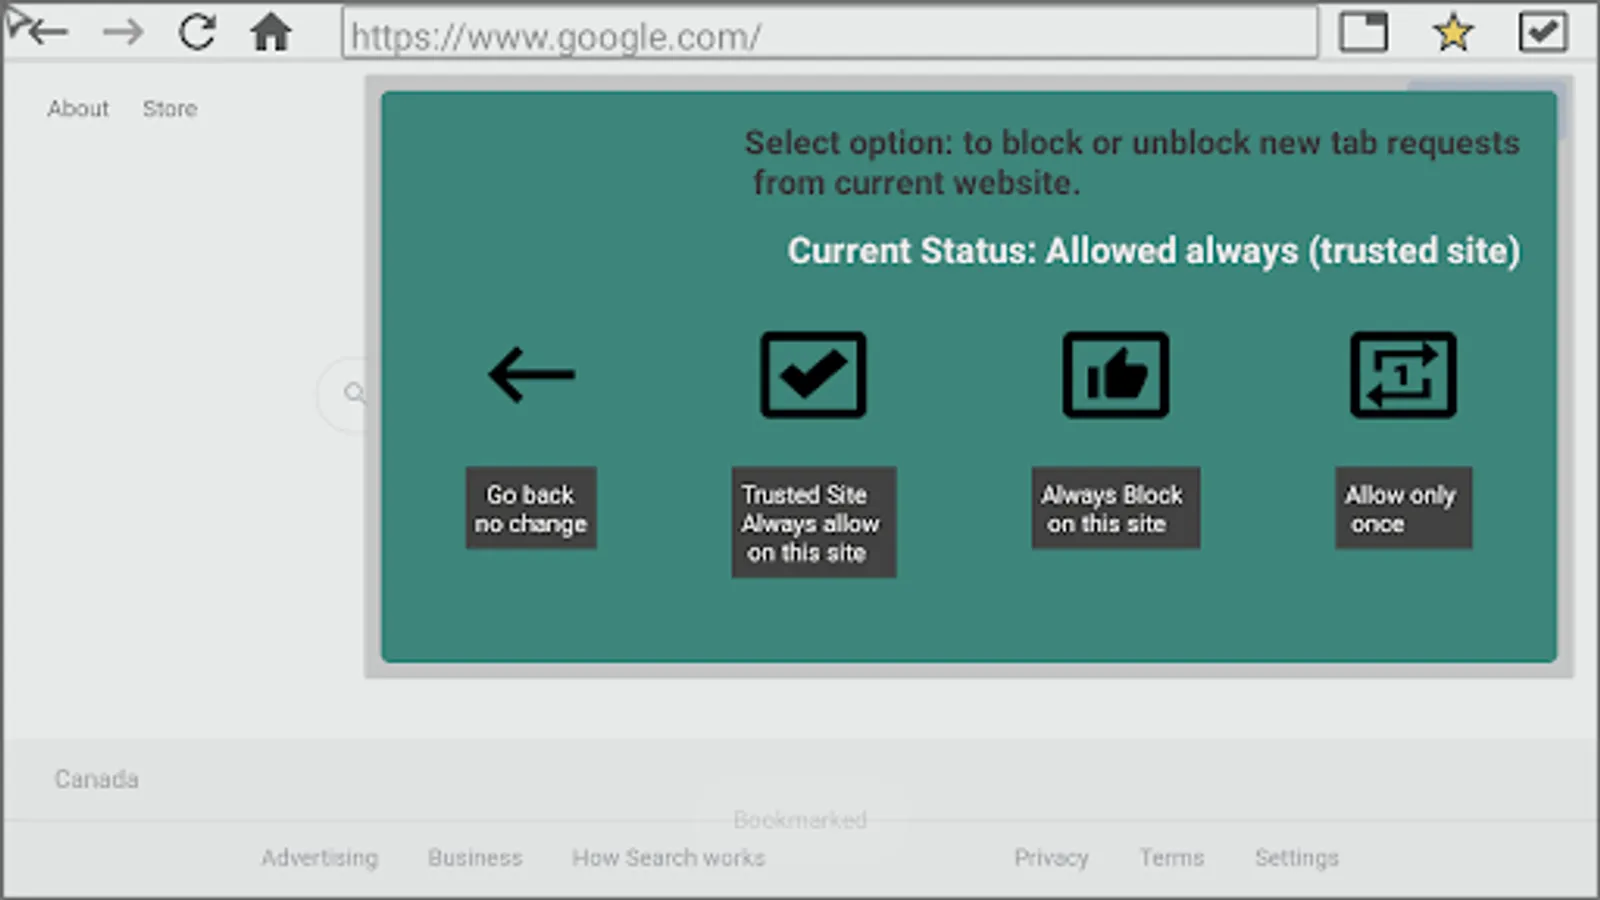Open the Store link
1600x900 pixels.
pyautogui.click(x=170, y=108)
